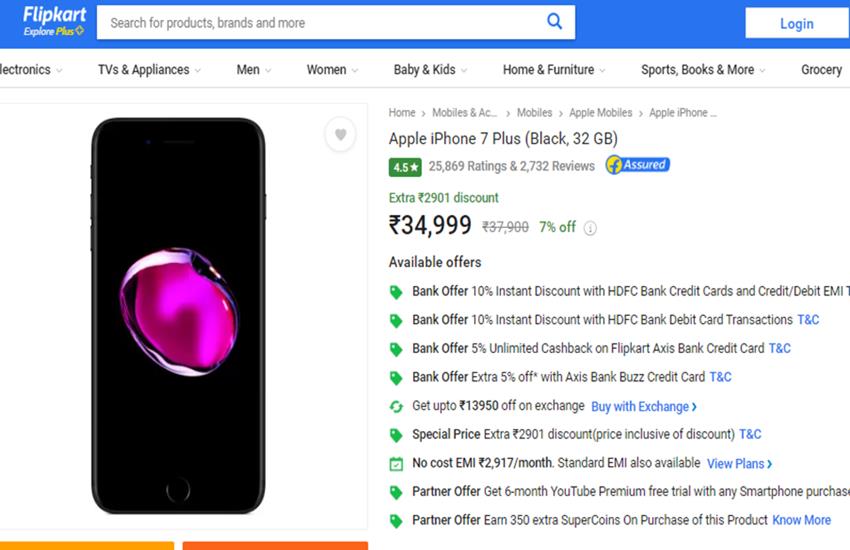The image size is (850, 550).
Task: Open the Home & Furniture dropdown
Action: [553, 70]
